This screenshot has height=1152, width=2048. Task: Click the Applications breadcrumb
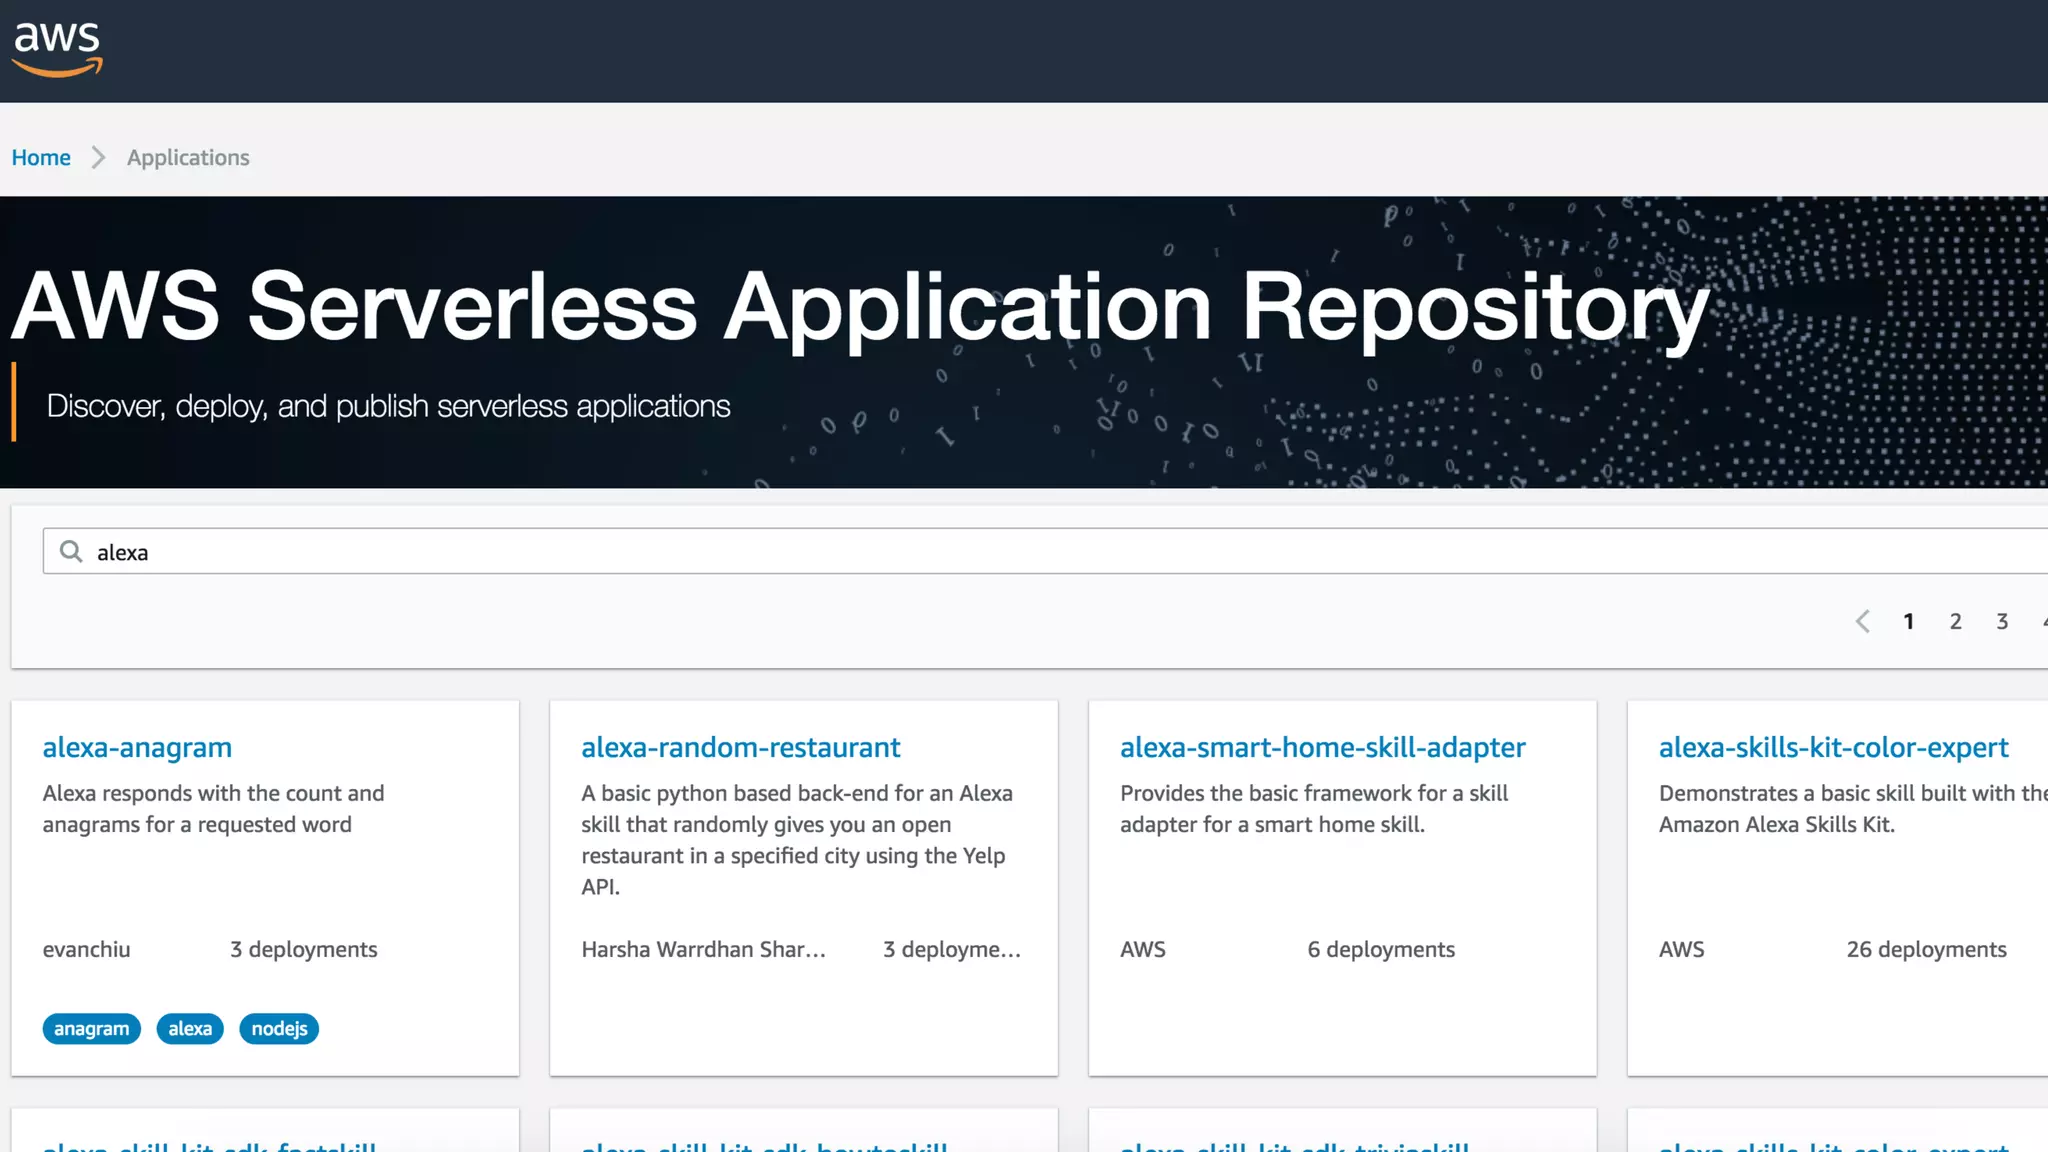coord(188,158)
